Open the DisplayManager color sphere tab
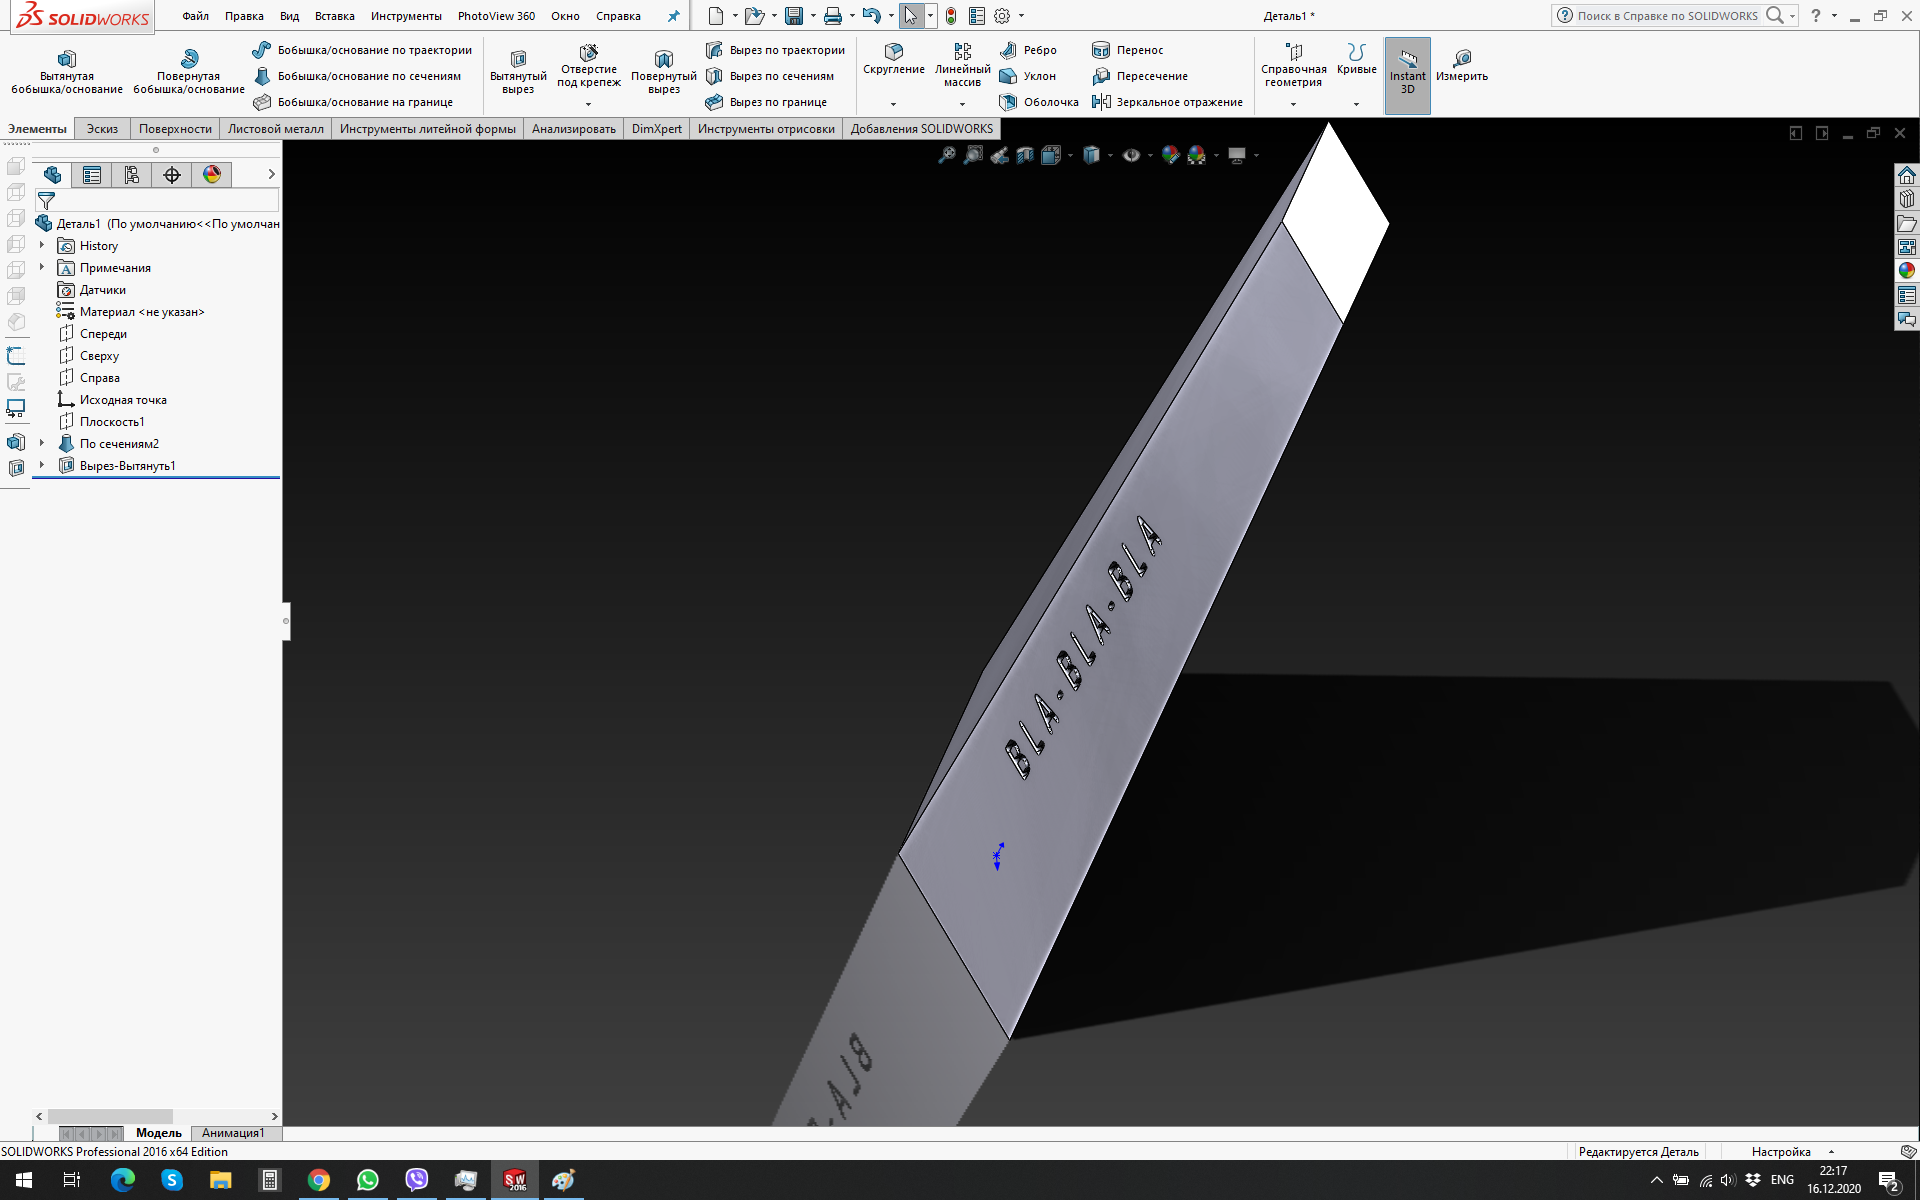This screenshot has height=1200, width=1920. 212,175
